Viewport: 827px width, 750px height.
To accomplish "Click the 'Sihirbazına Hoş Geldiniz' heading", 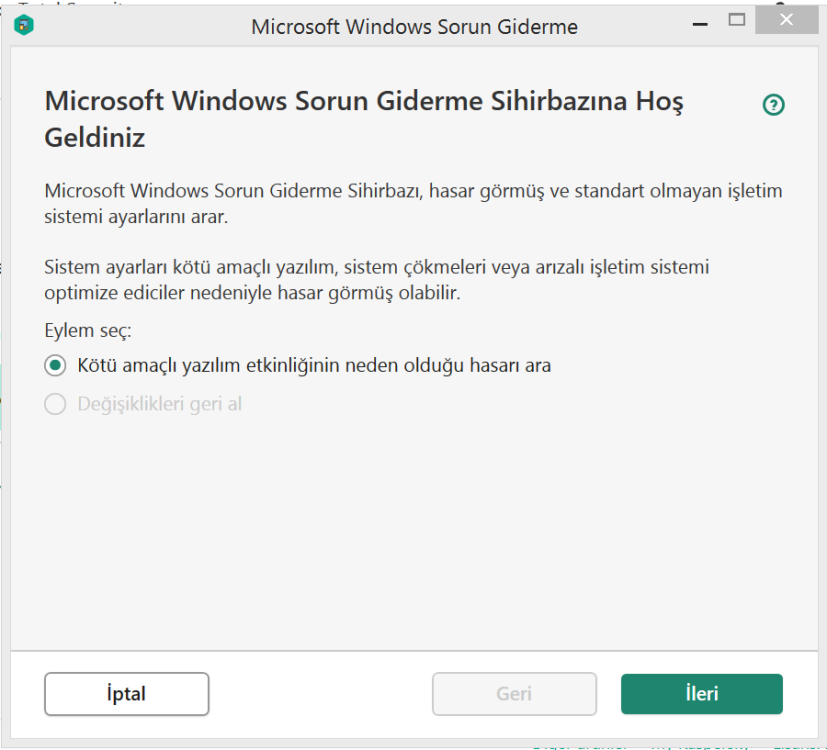I will point(364,119).
